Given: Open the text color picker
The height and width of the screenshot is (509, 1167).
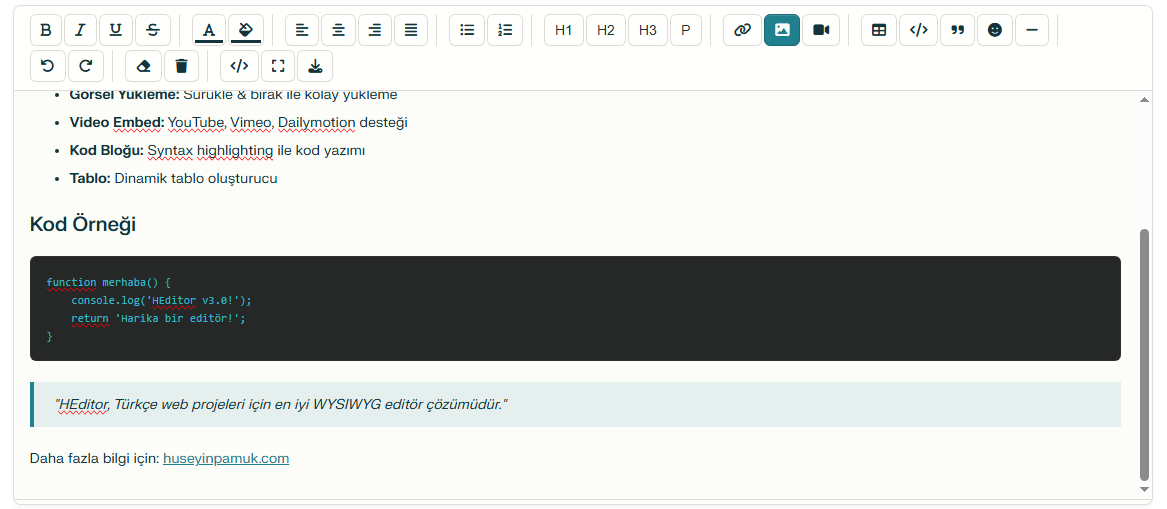Looking at the screenshot, I should 209,30.
